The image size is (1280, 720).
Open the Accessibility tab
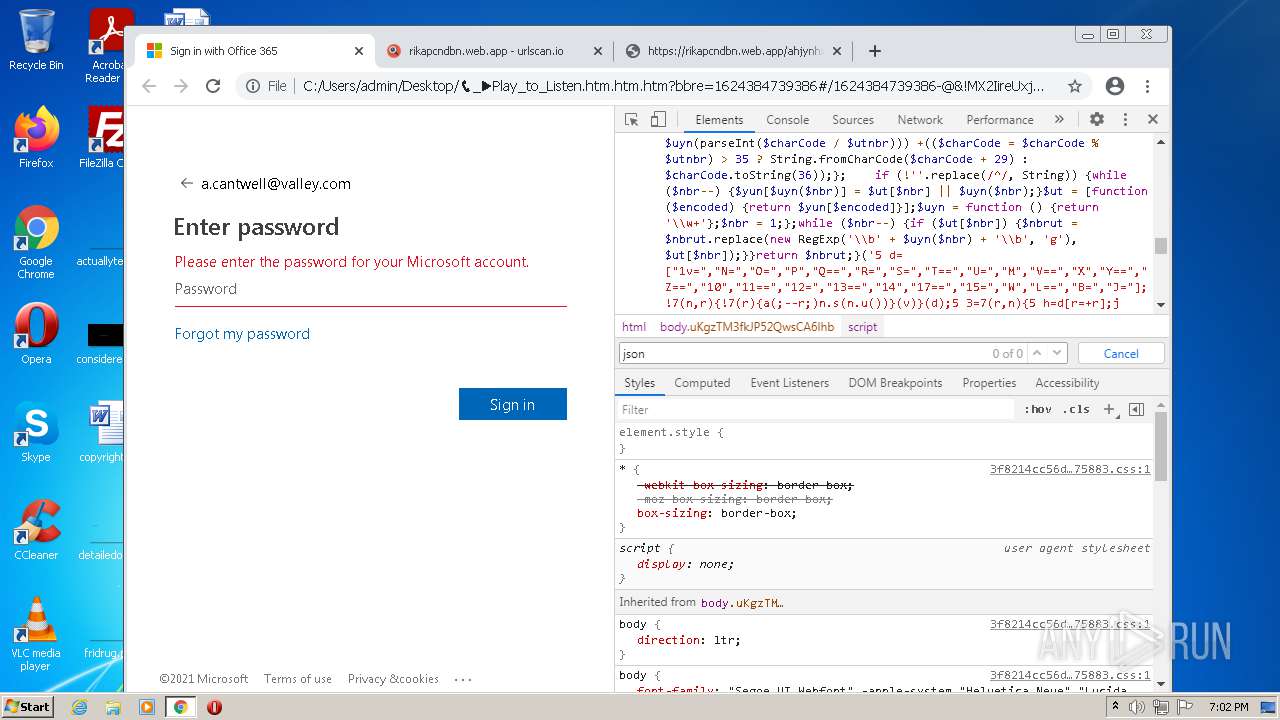point(1067,383)
